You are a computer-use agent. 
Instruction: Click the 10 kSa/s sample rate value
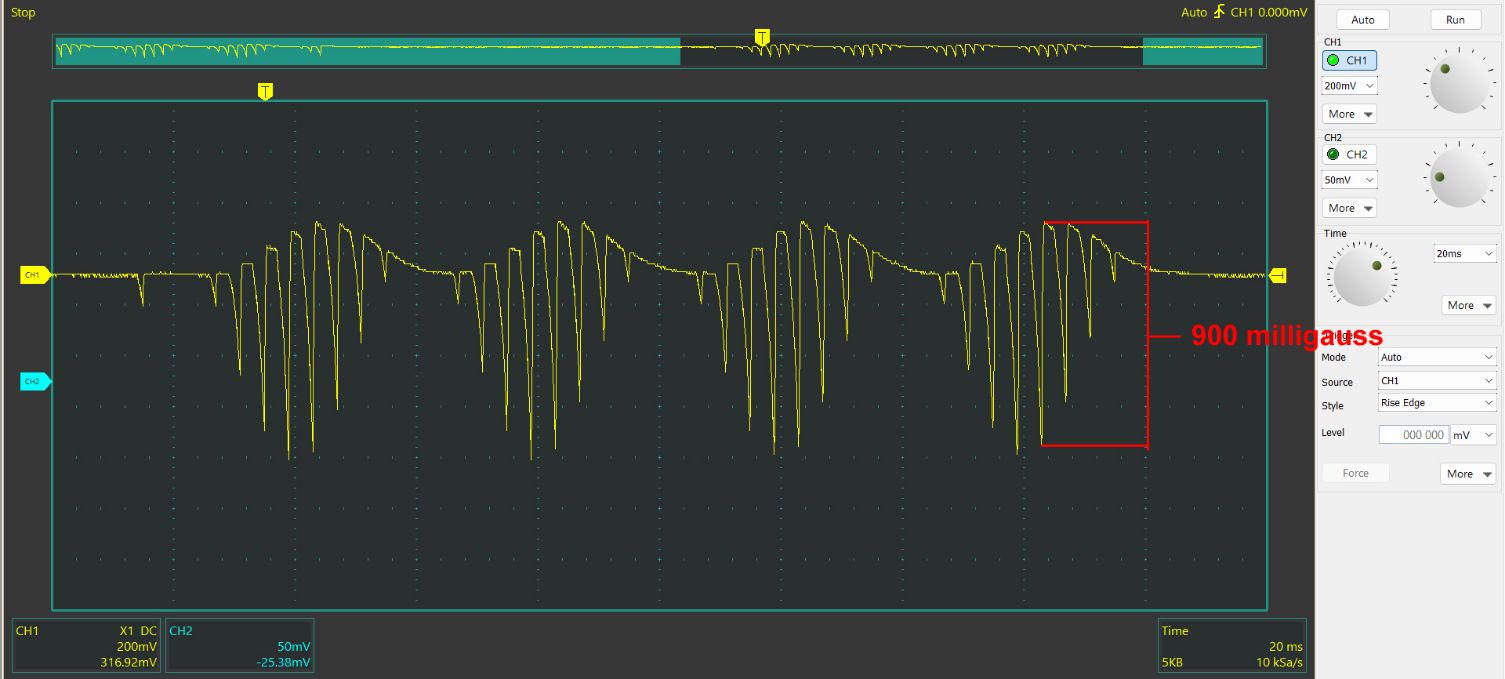click(x=1280, y=662)
